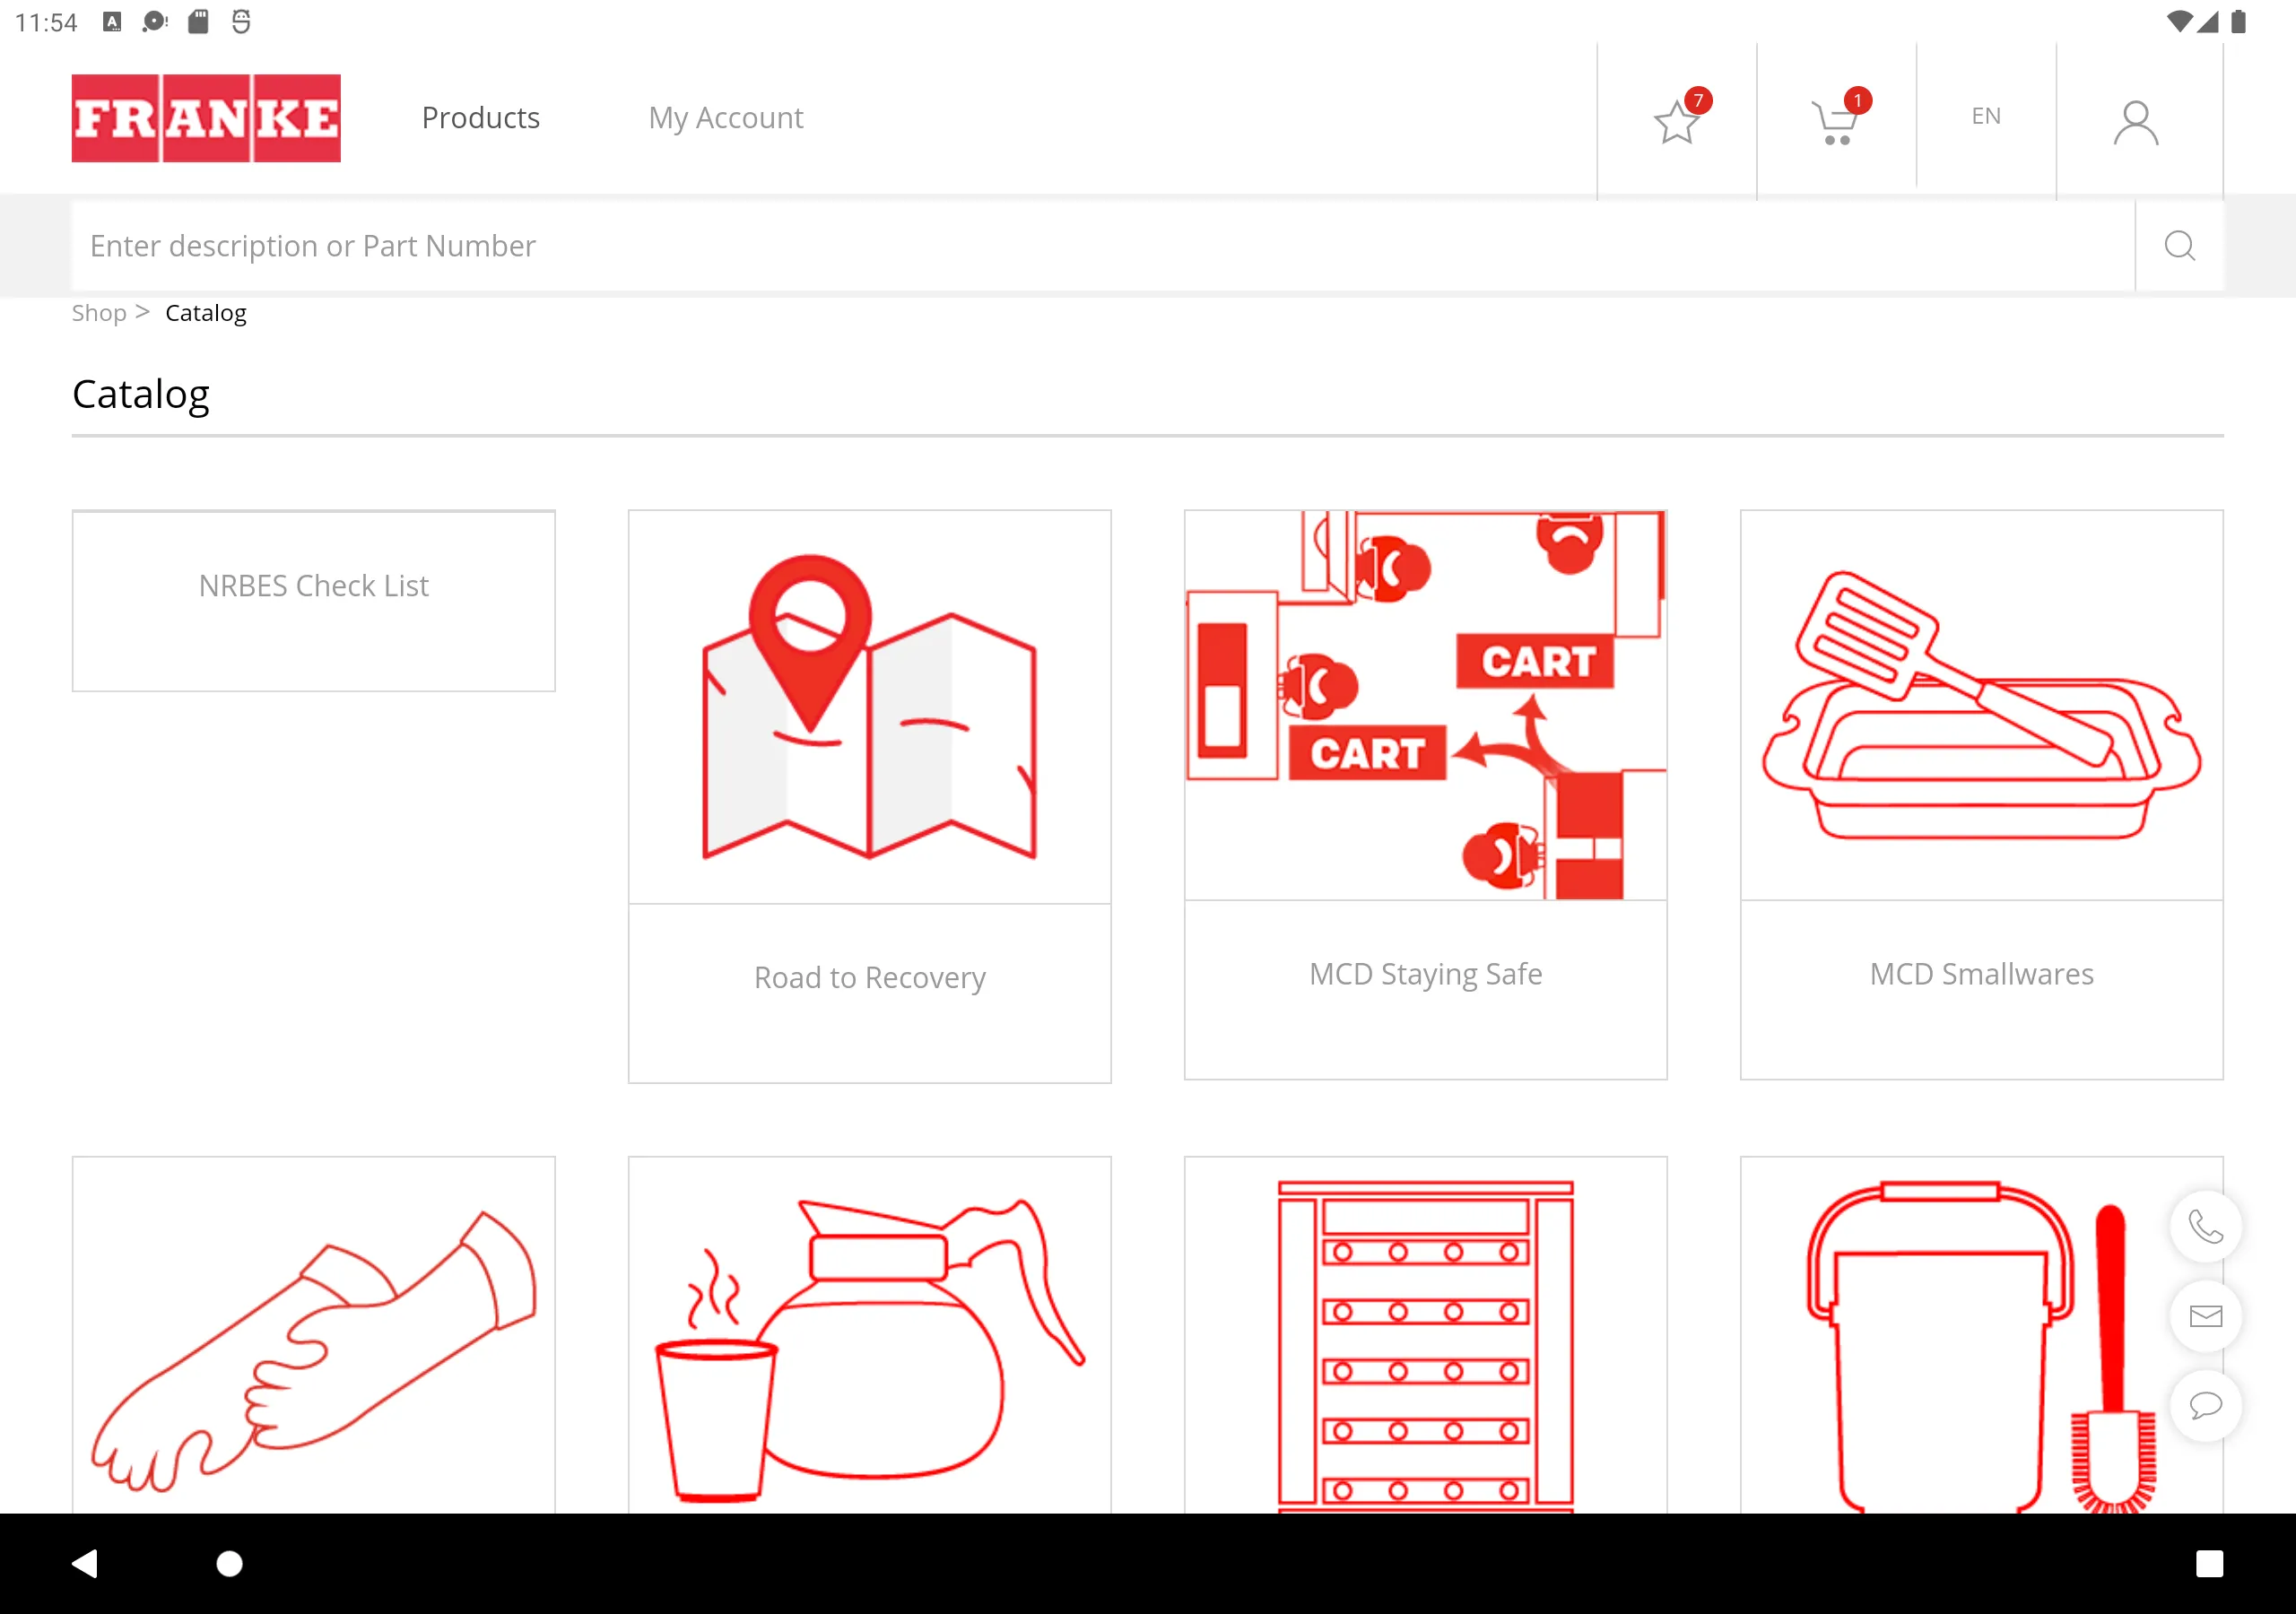
Task: Expand the My Account dropdown menu
Action: (726, 117)
